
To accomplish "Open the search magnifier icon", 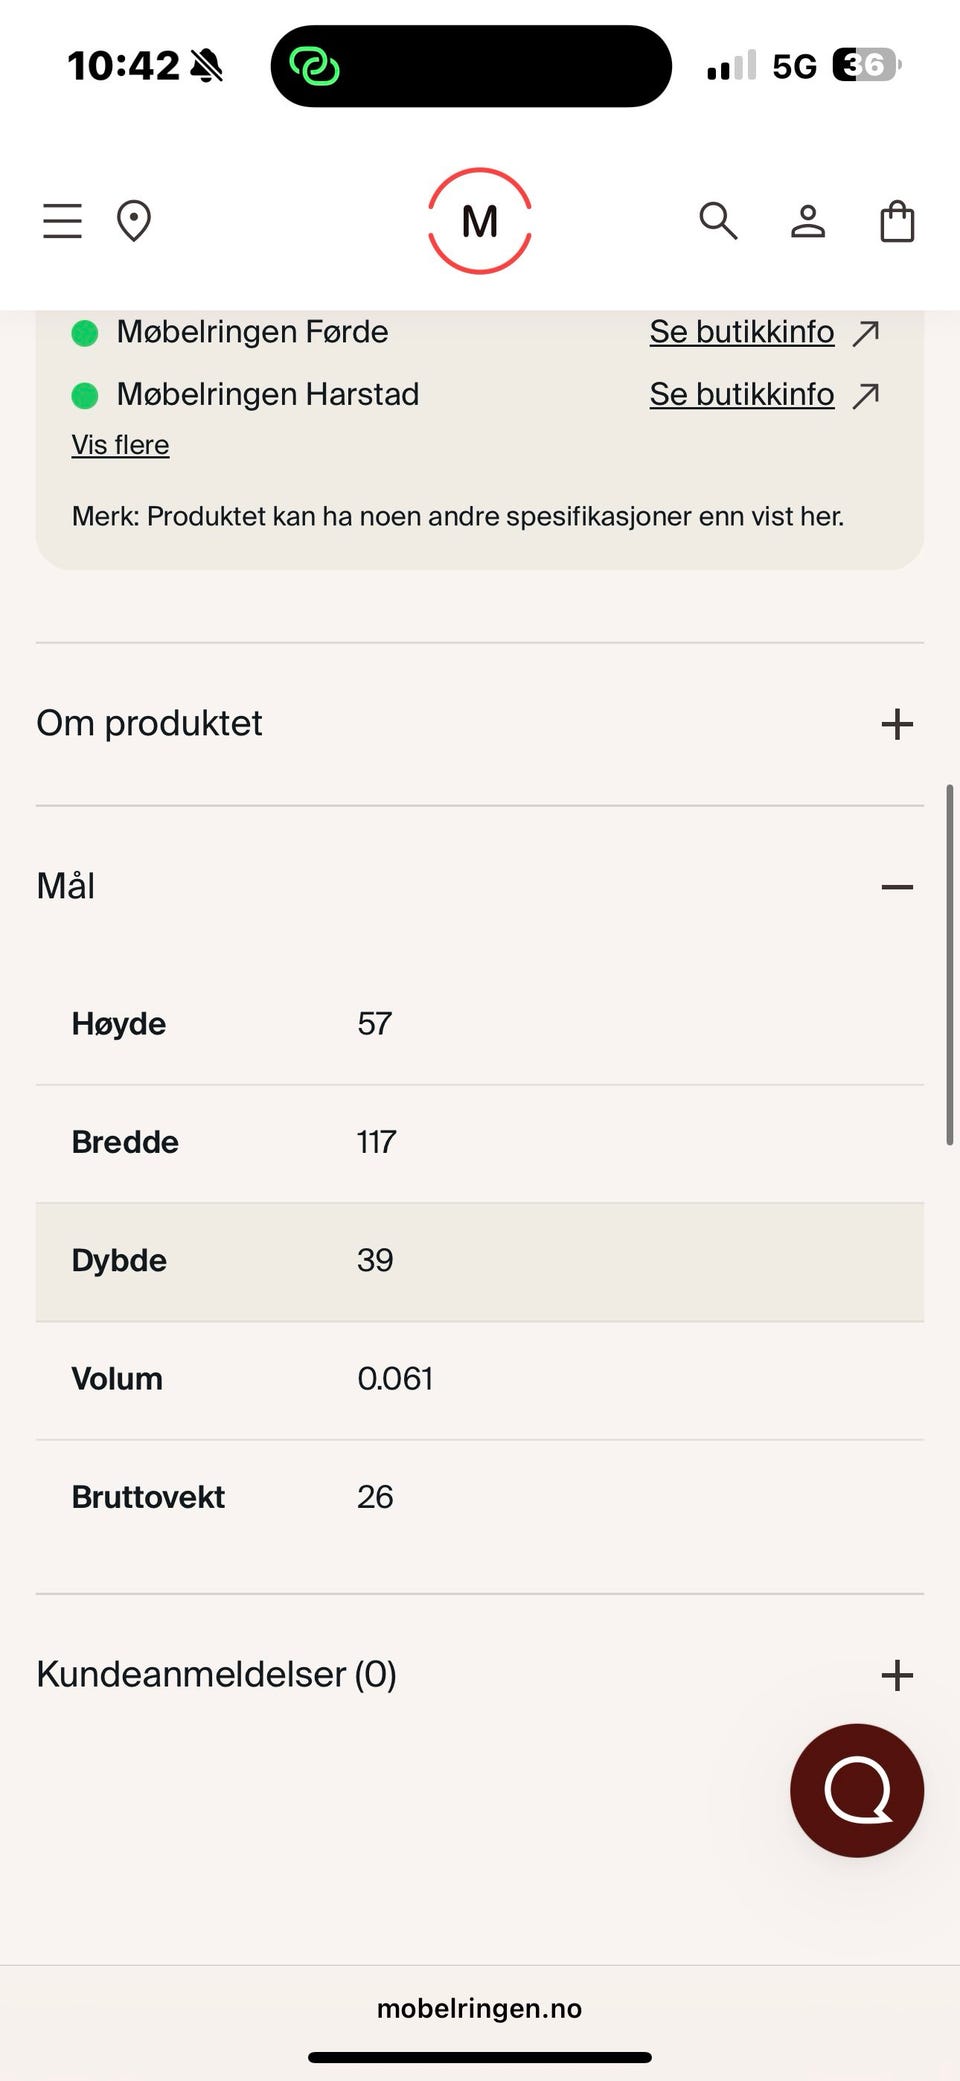I will tap(718, 221).
